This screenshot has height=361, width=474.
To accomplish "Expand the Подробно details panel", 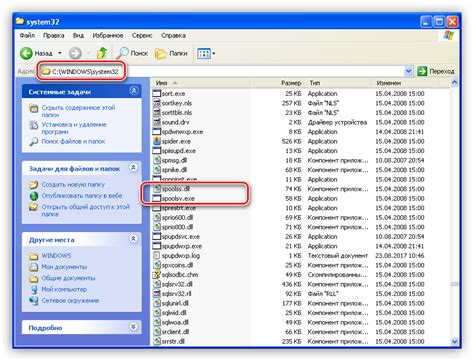I will (133, 327).
